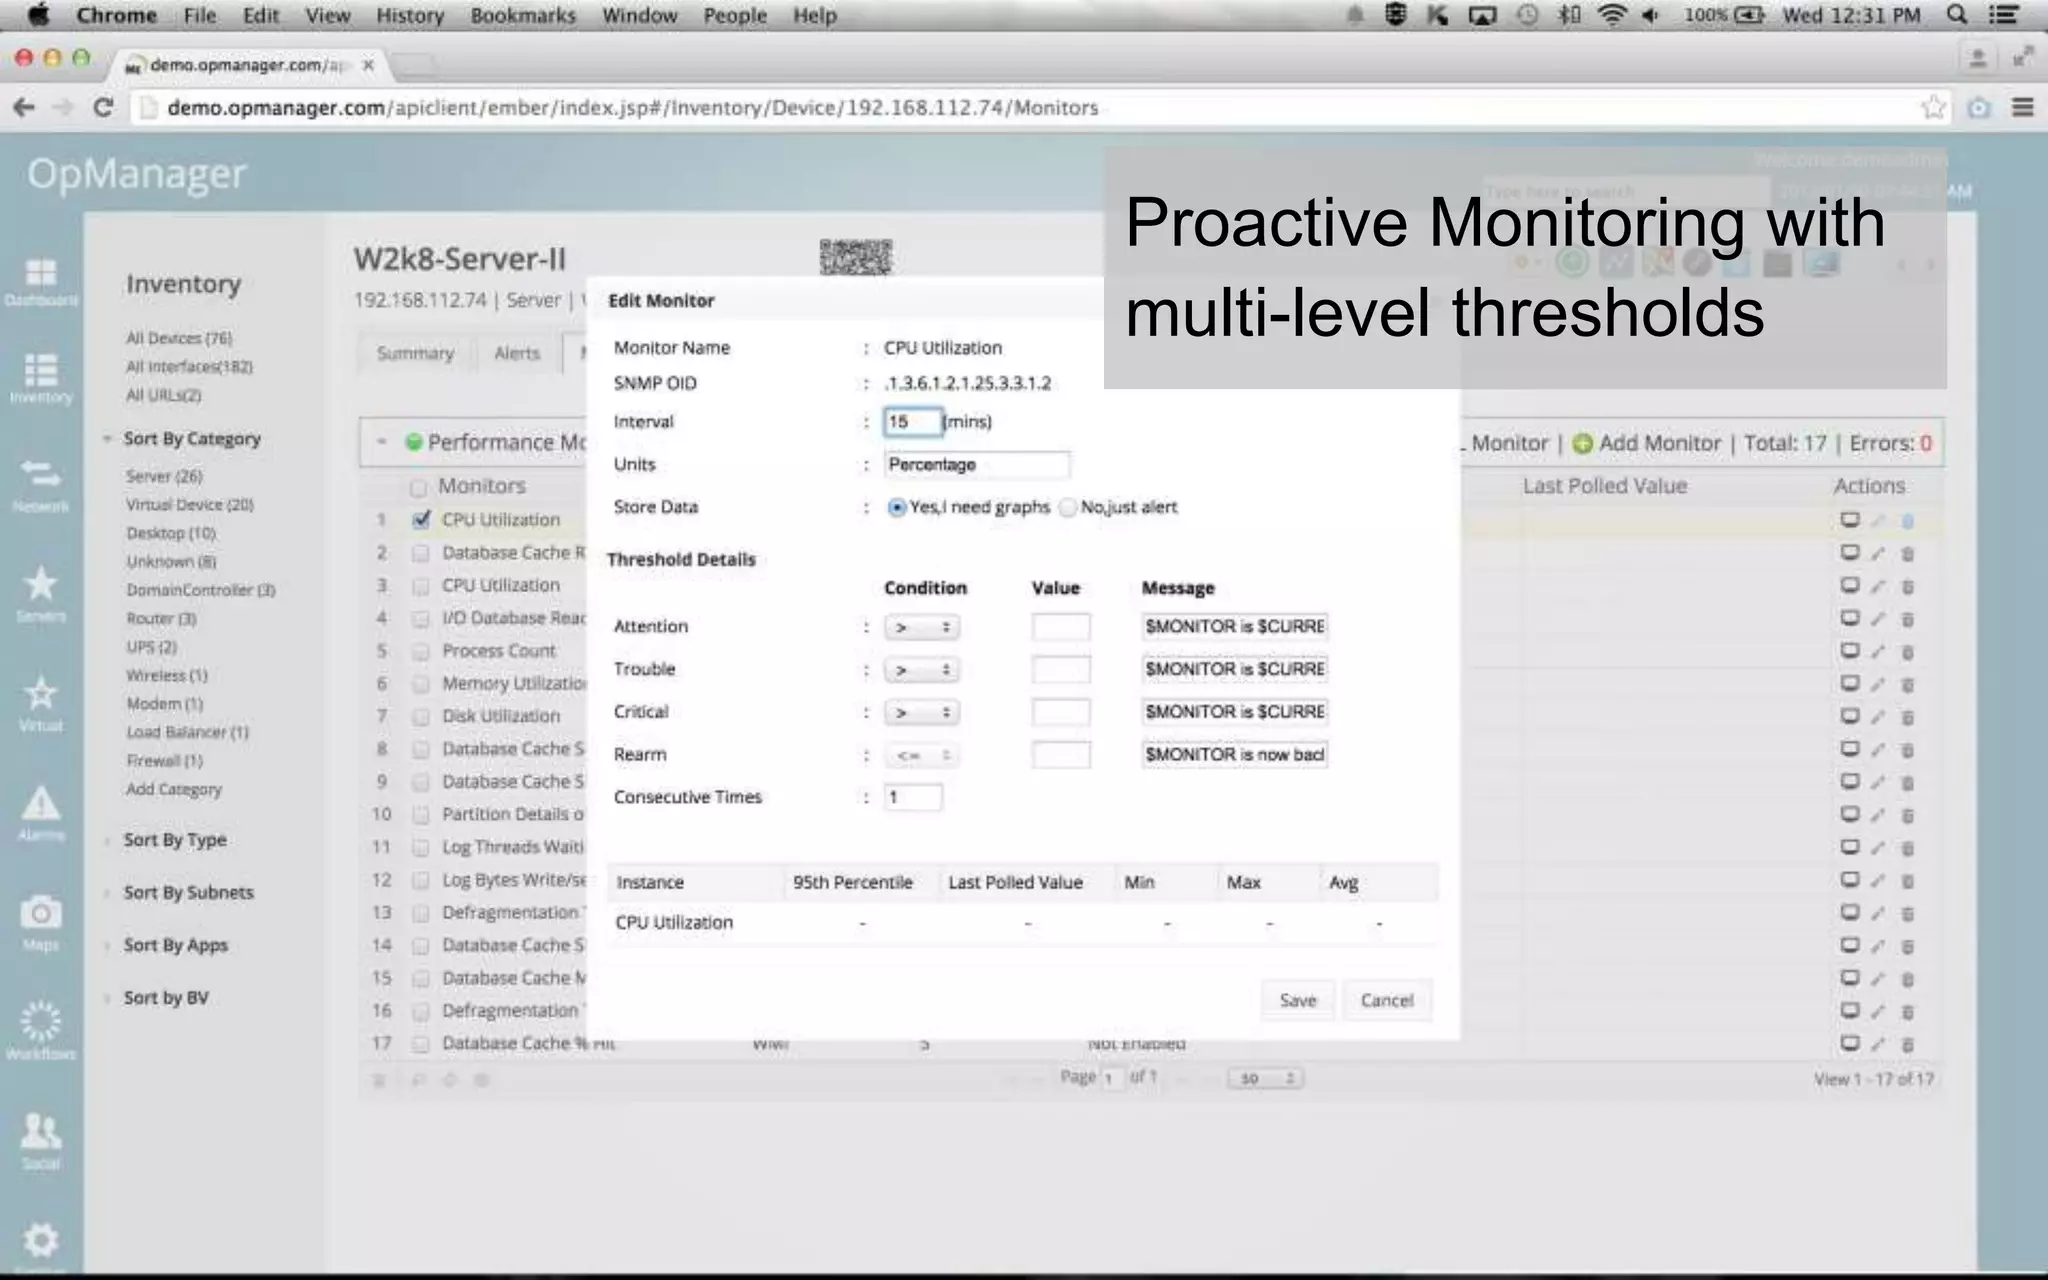
Task: Click Save in Edit Monitor
Action: [1298, 1000]
